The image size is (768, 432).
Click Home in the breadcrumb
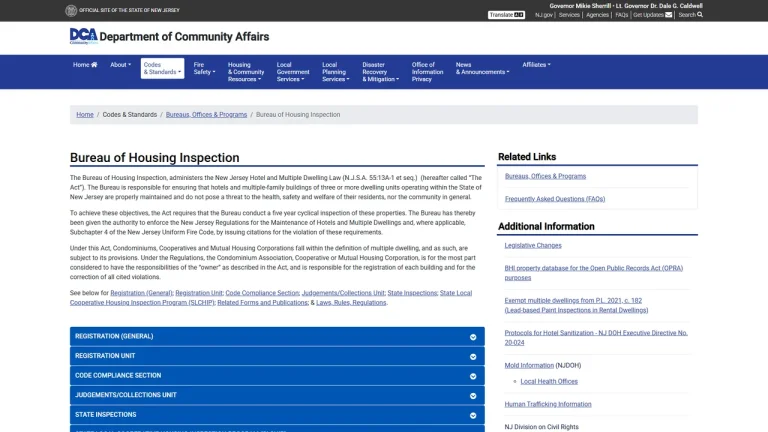tap(85, 115)
